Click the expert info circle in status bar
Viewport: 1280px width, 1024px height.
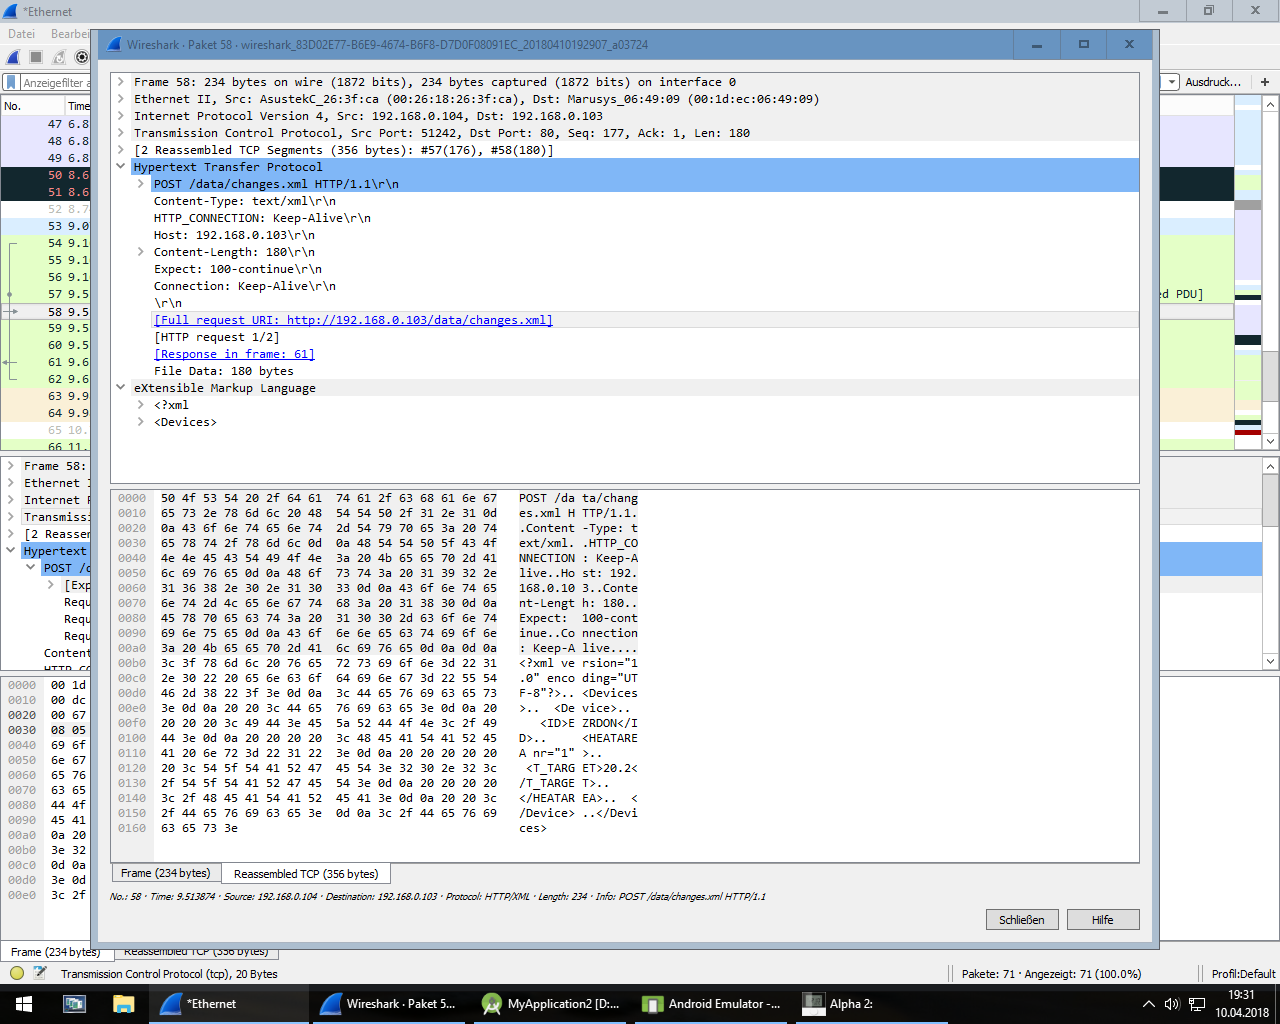(17, 973)
